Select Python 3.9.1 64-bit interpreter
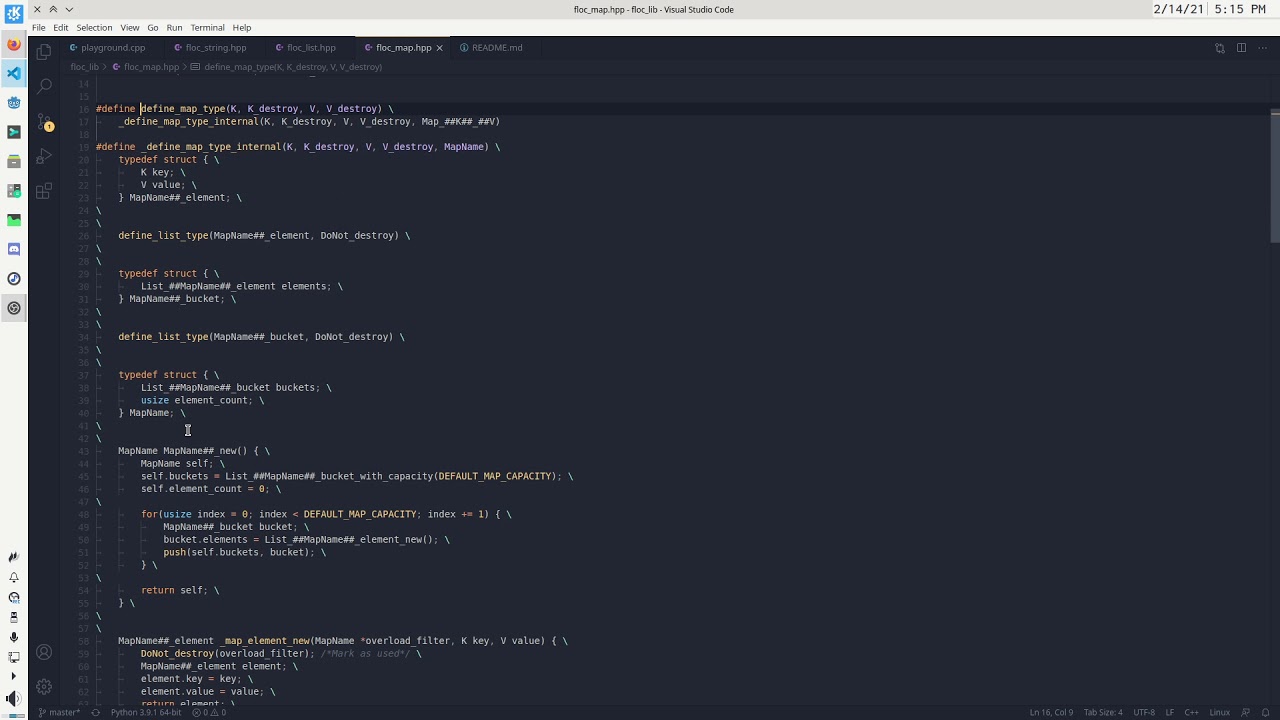 [146, 713]
